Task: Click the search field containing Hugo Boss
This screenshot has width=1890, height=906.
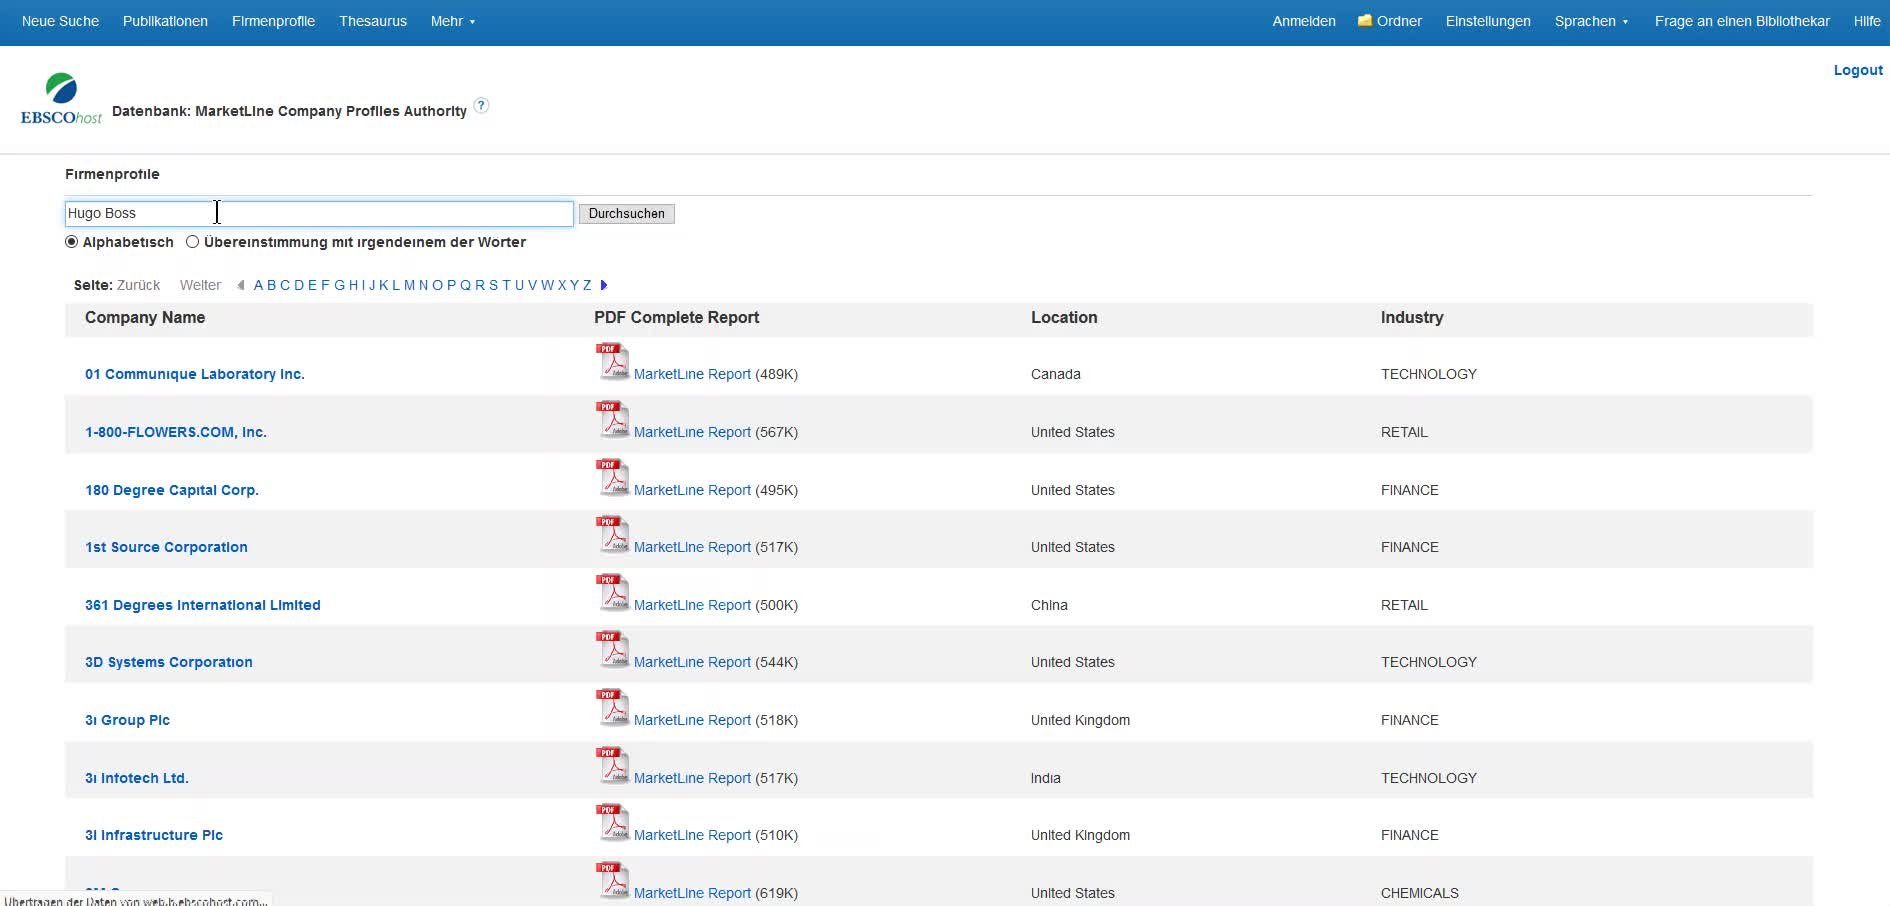Action: pos(319,213)
